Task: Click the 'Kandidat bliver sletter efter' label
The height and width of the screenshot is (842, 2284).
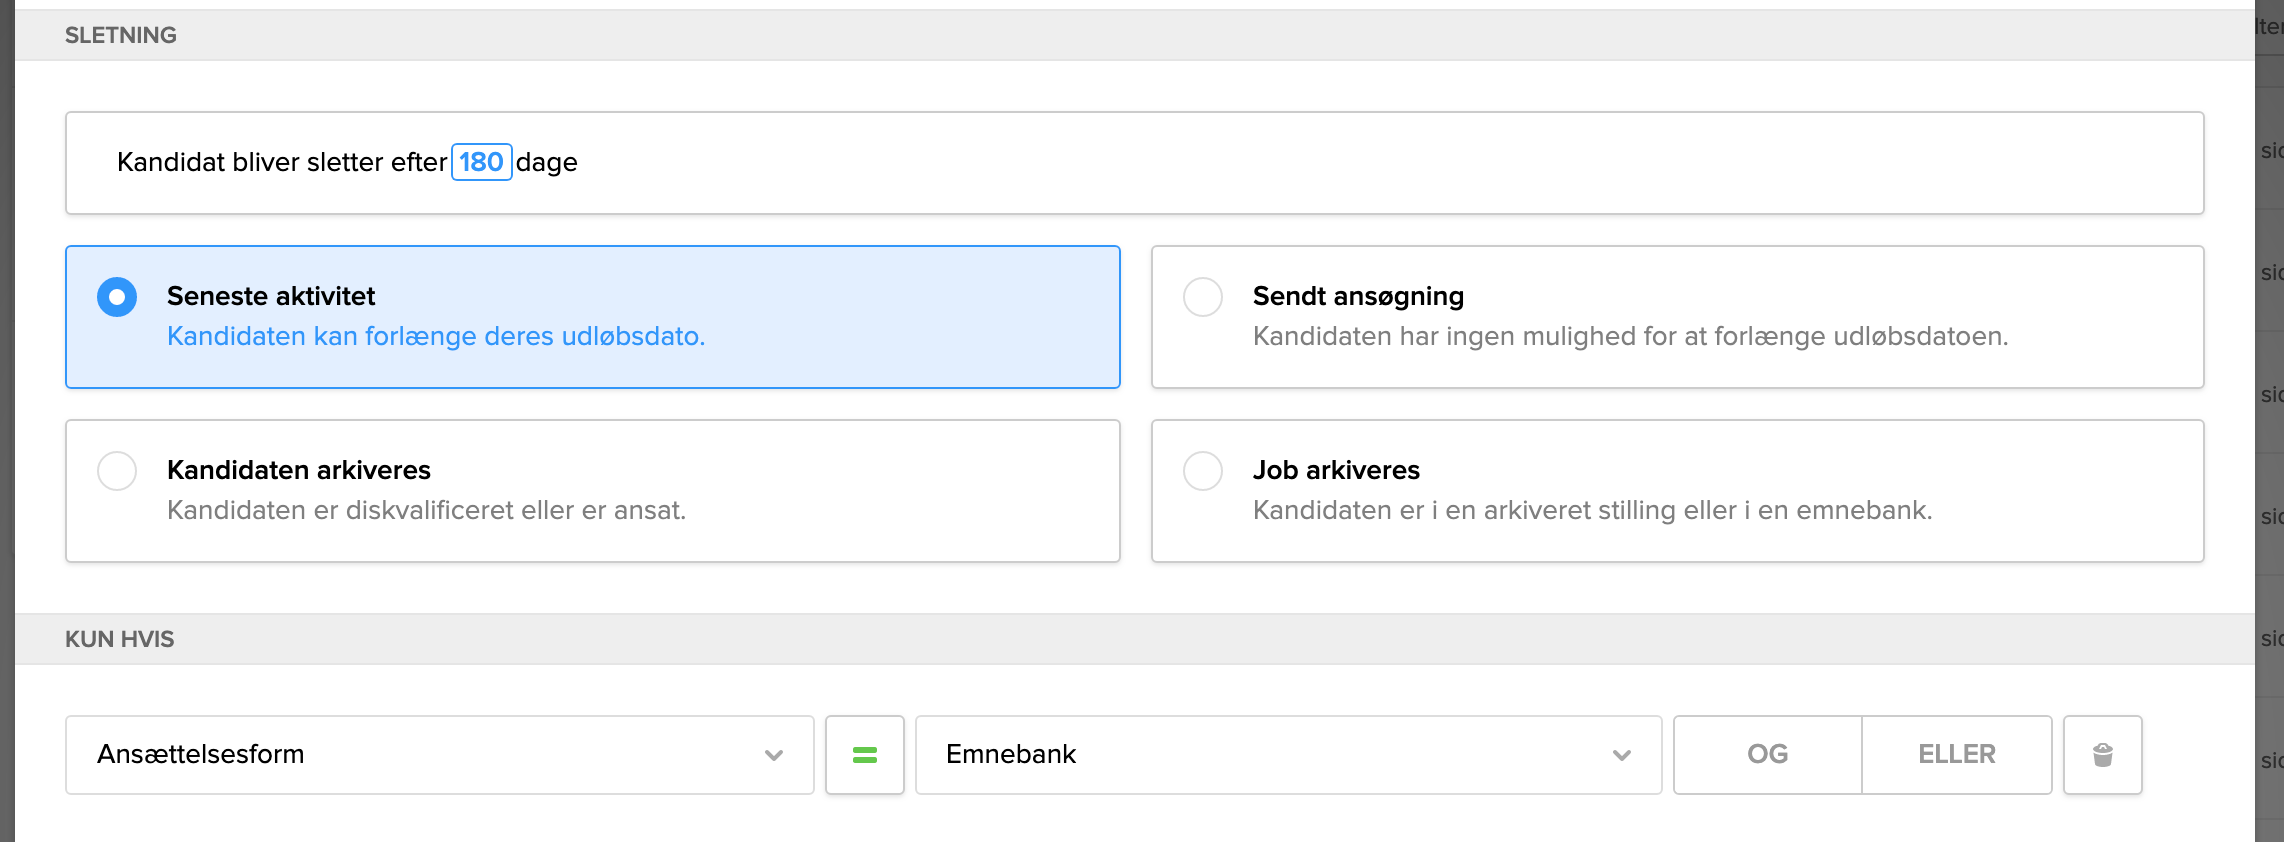Action: click(x=281, y=162)
